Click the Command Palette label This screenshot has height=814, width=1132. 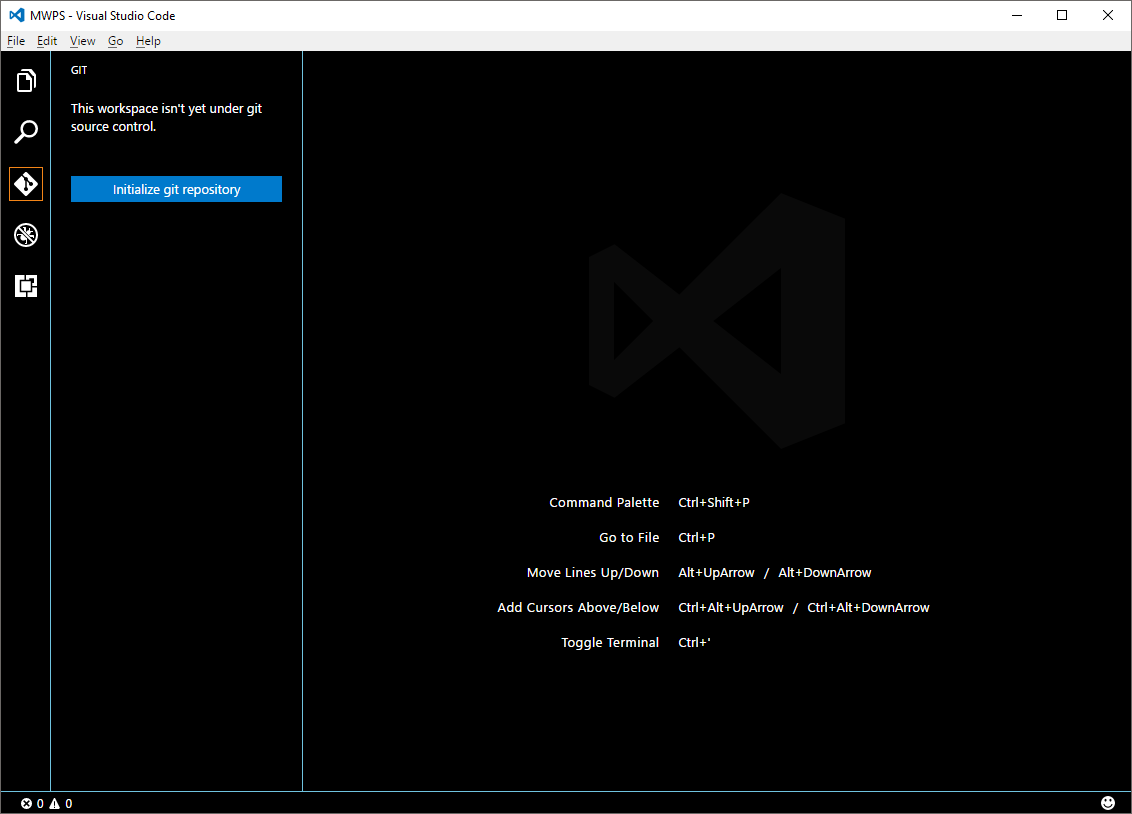click(604, 502)
